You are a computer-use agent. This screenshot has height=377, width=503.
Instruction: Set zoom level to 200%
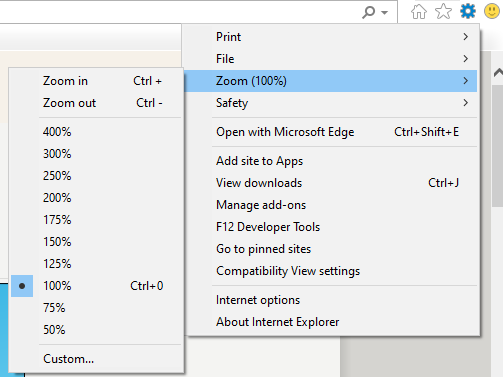[x=96, y=198]
